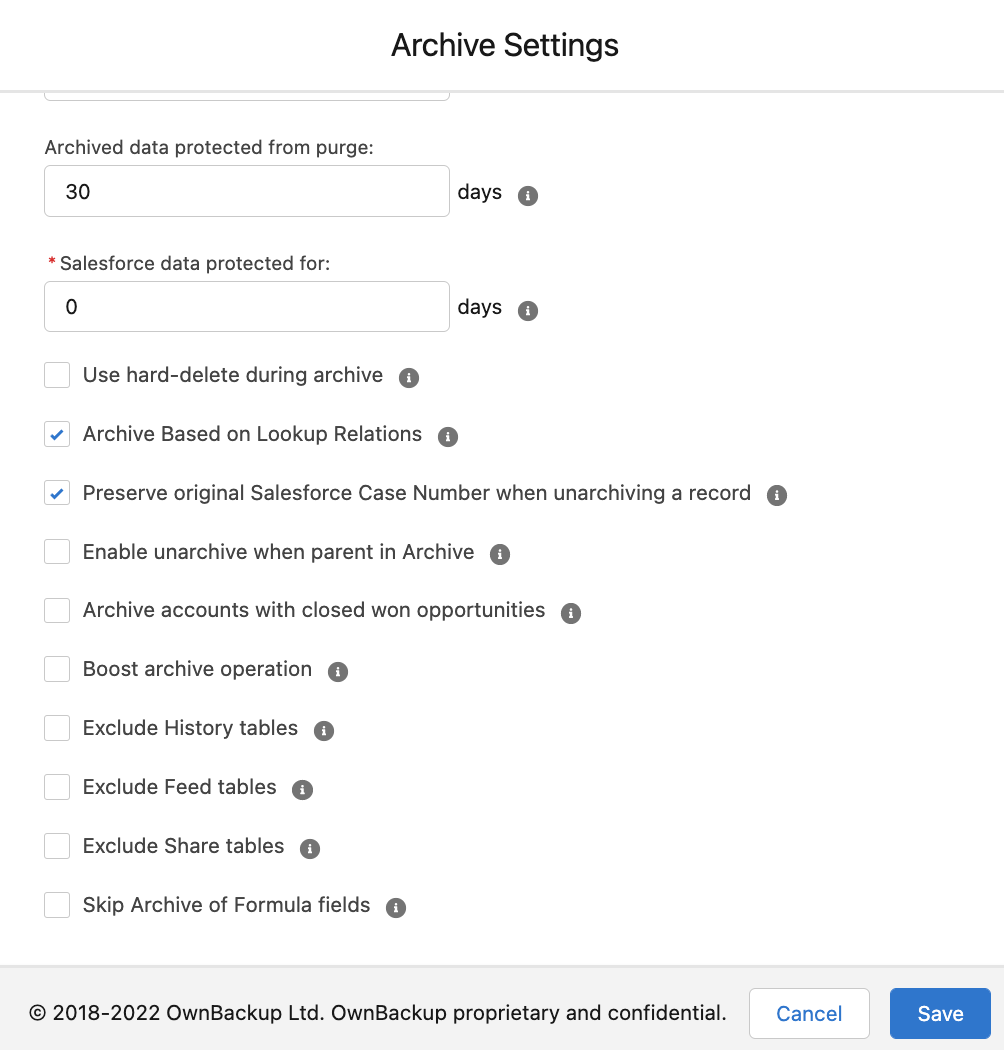Open info tooltip for 'Exclude Feed tables'

302,789
